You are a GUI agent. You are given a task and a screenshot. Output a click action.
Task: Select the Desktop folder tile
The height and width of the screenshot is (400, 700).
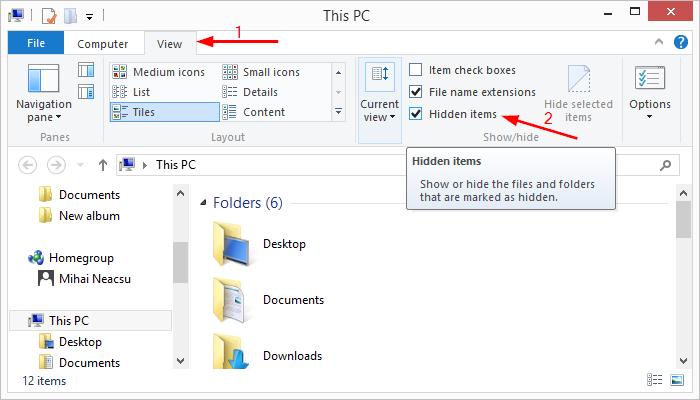click(x=260, y=244)
